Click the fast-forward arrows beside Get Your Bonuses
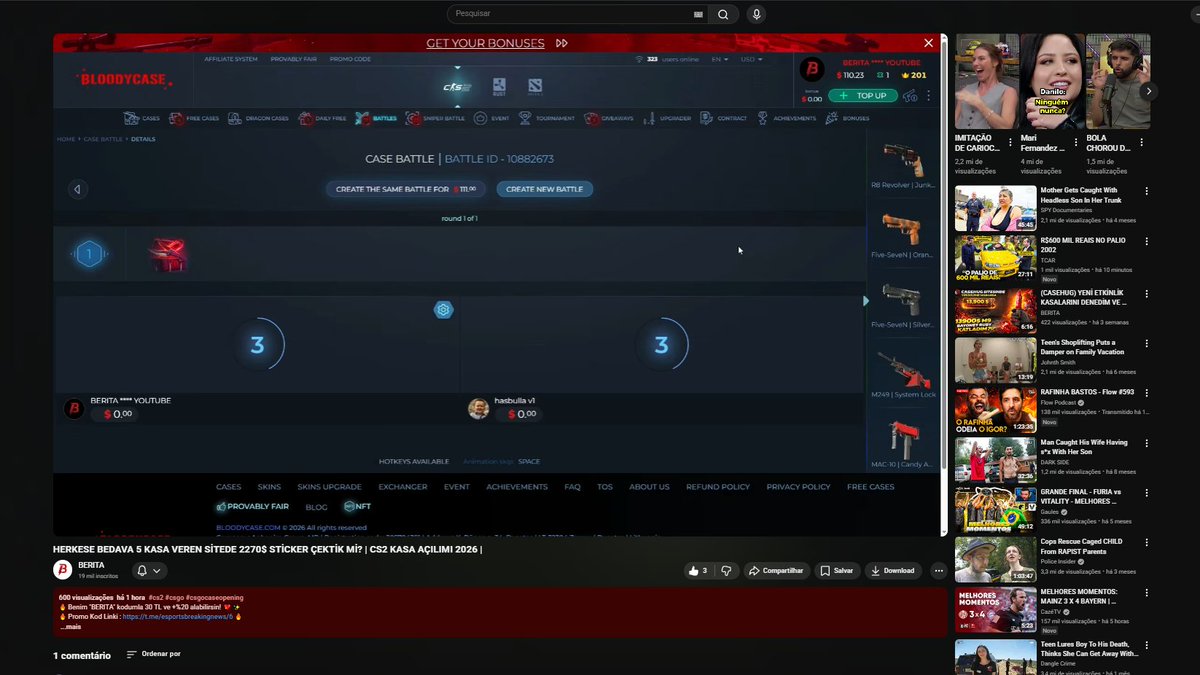The width and height of the screenshot is (1200, 675). (562, 43)
